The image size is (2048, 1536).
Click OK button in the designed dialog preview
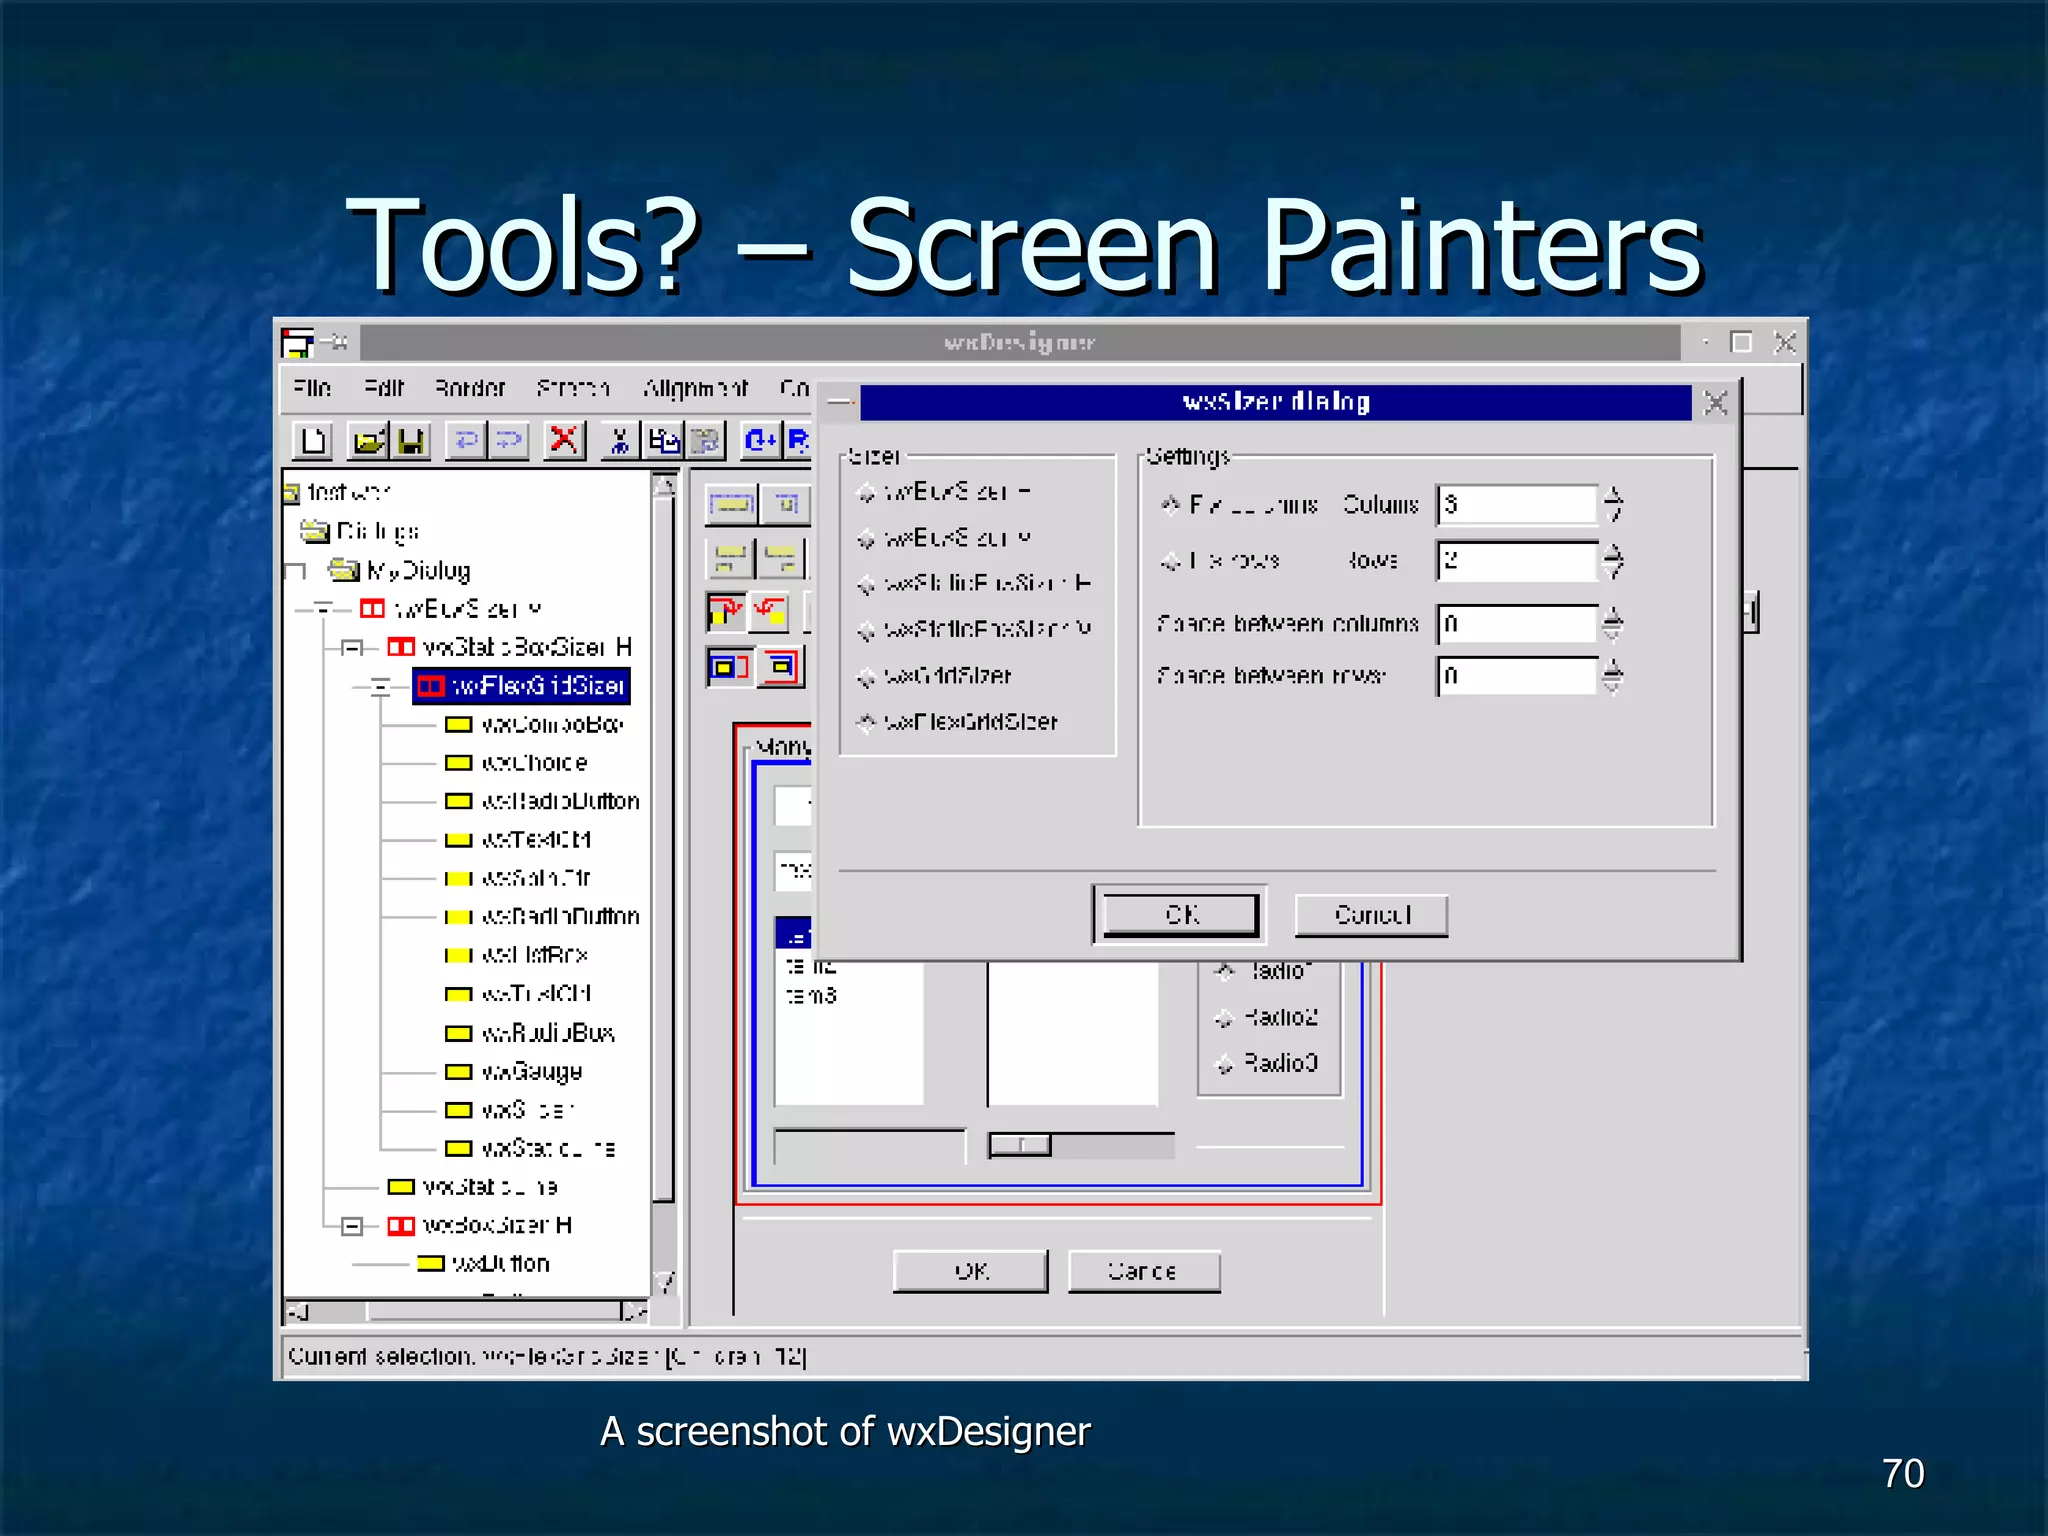pyautogui.click(x=971, y=1271)
